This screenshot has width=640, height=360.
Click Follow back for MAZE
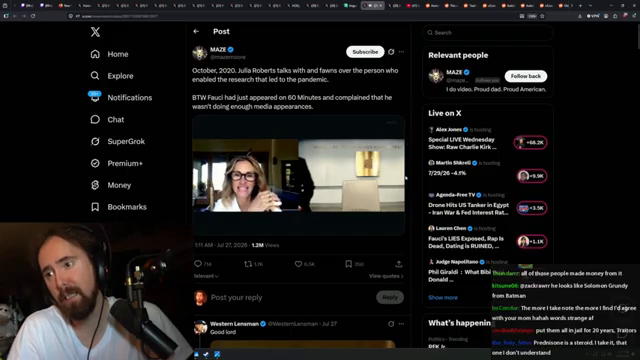pyautogui.click(x=526, y=76)
